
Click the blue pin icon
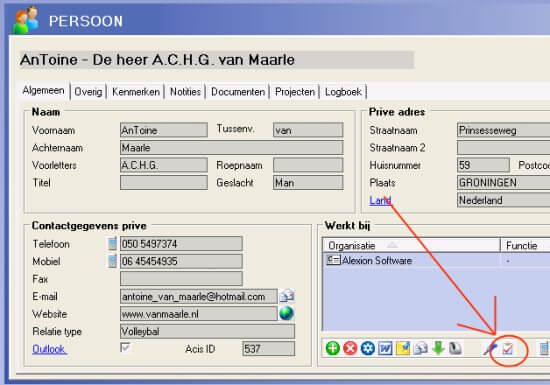coord(490,349)
